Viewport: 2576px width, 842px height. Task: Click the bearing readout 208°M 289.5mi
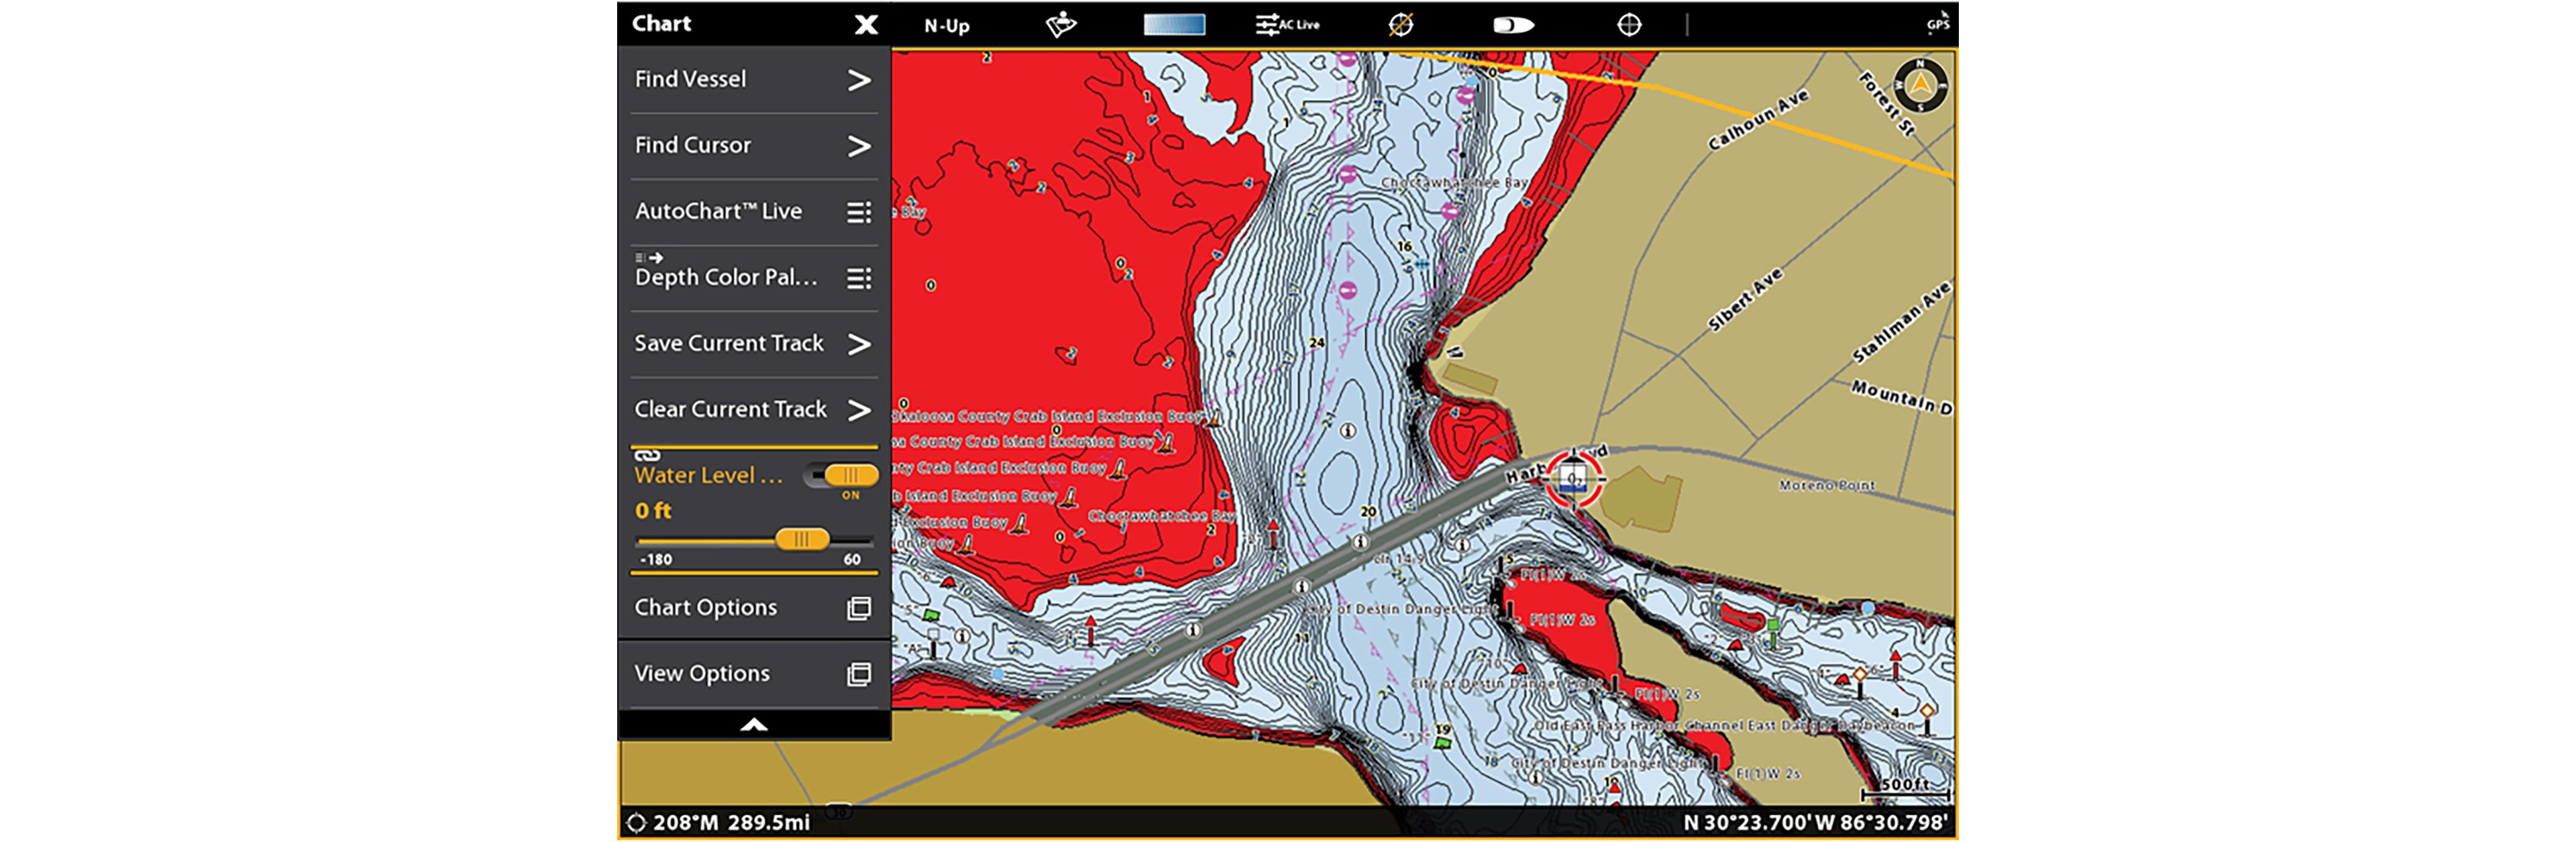[x=731, y=822]
